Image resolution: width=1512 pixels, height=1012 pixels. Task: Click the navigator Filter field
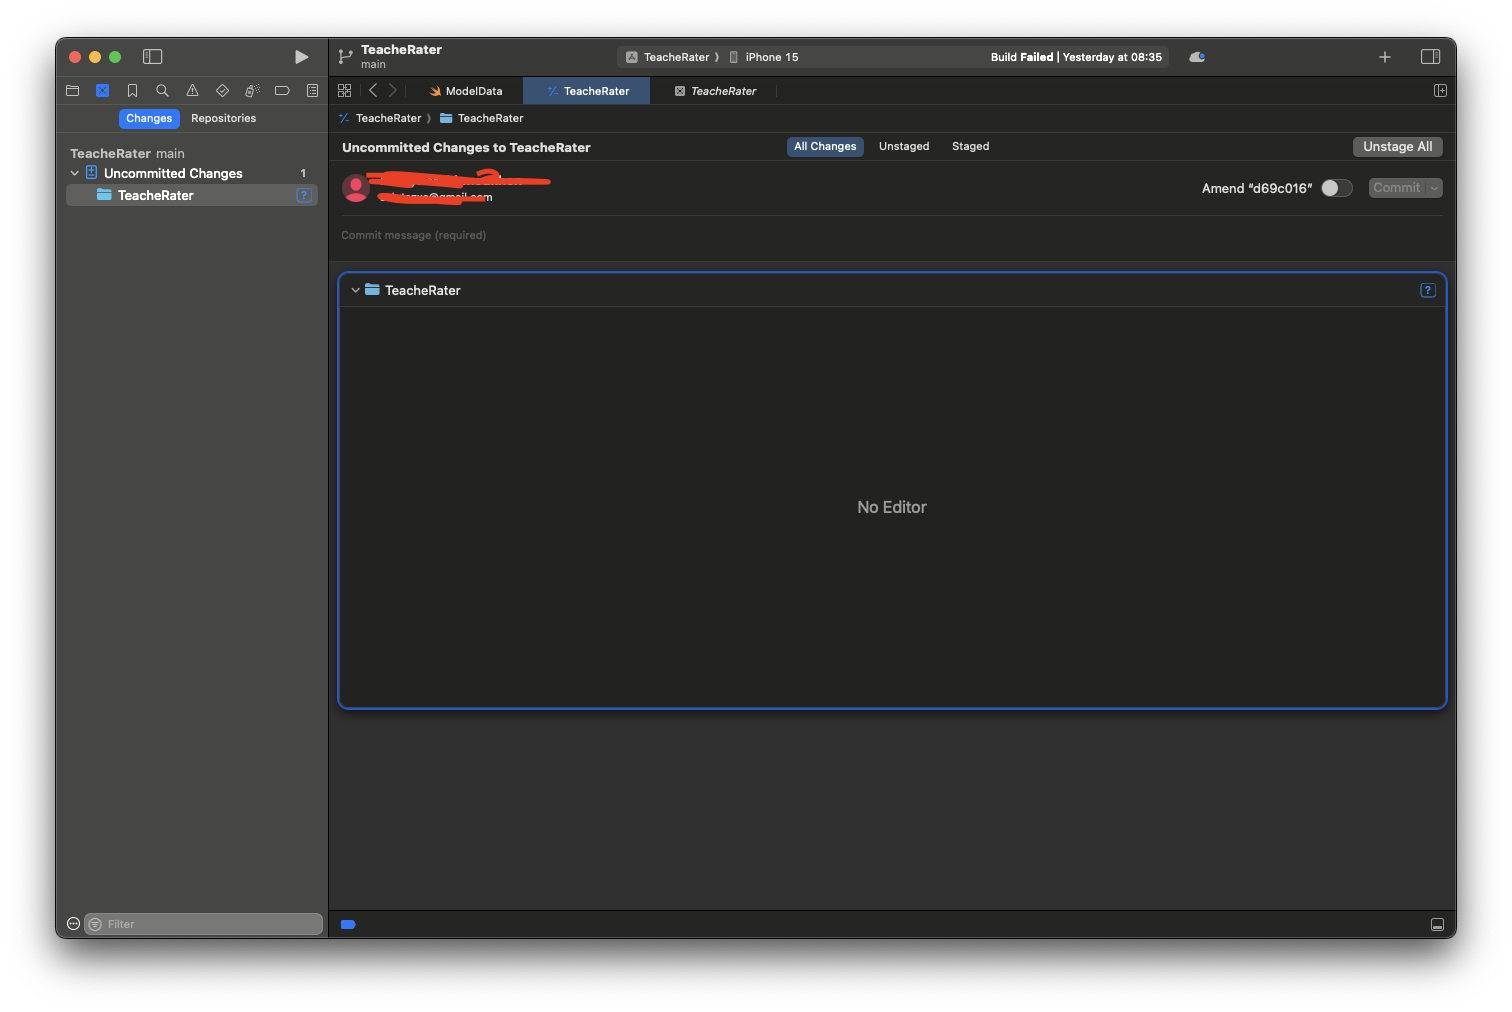click(204, 924)
